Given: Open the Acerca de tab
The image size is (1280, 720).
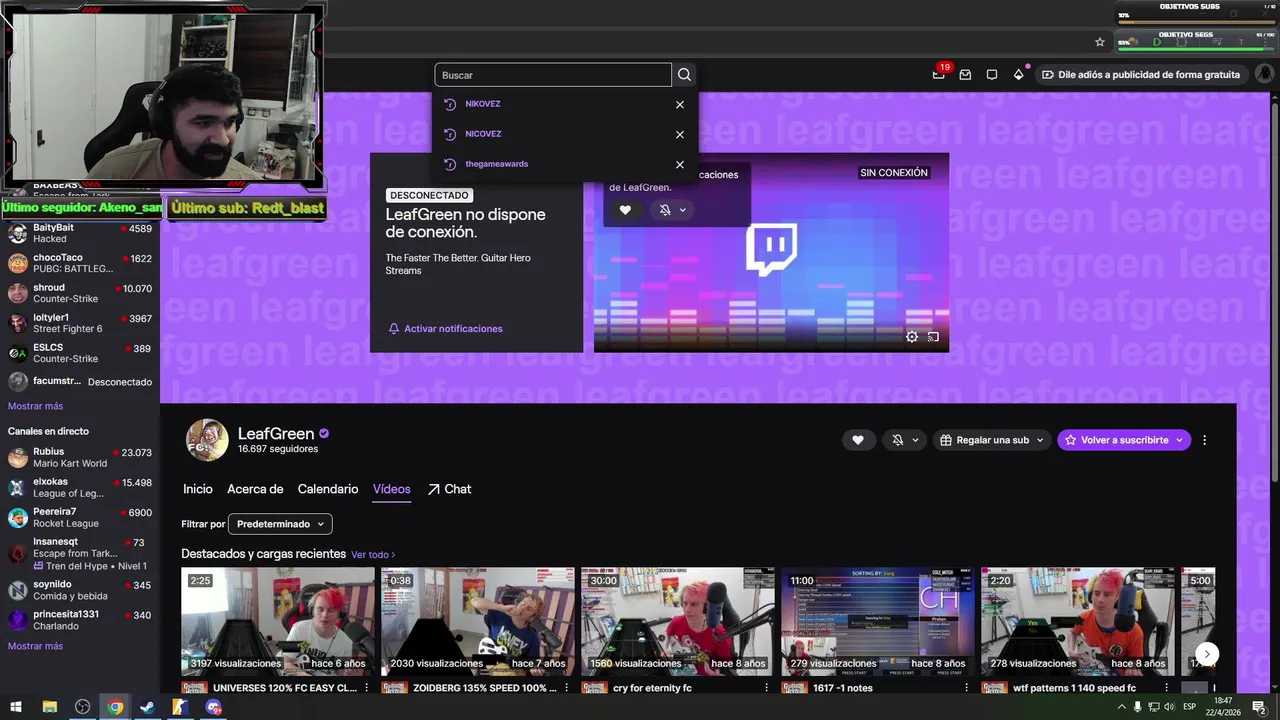Looking at the screenshot, I should [x=255, y=489].
